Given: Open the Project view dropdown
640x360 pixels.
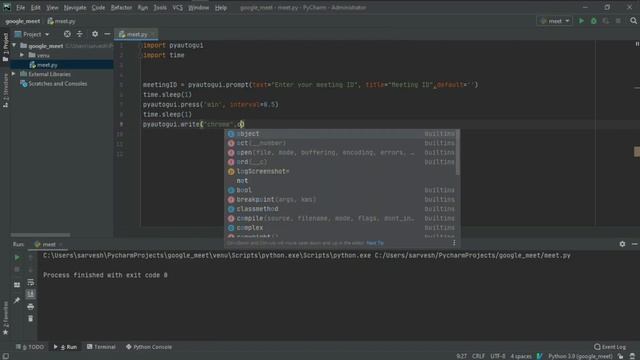Looking at the screenshot, I should tap(32, 34).
